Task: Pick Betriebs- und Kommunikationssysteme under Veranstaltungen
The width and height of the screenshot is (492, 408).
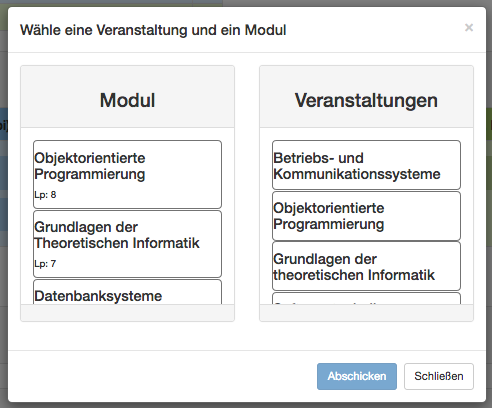Action: (x=366, y=165)
